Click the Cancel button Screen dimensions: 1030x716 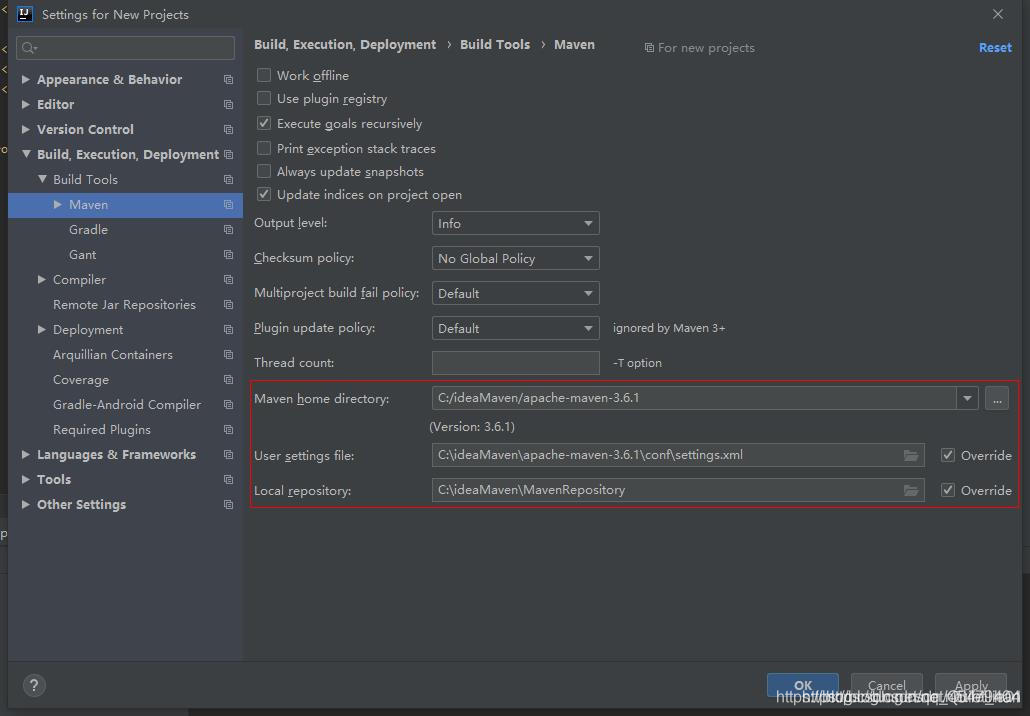[x=887, y=685]
